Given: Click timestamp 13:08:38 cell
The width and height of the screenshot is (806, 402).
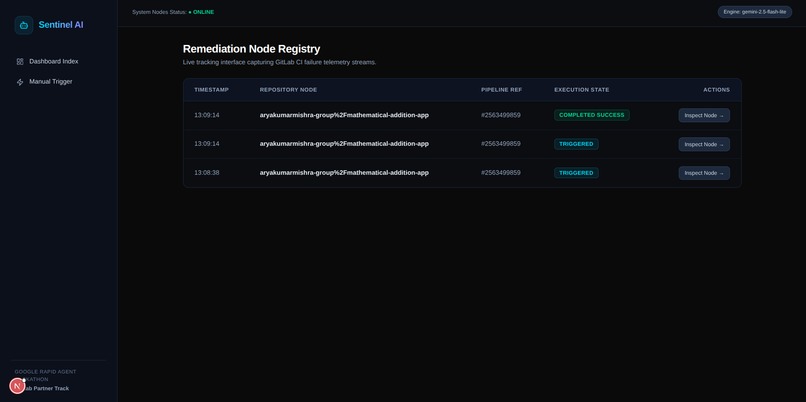Looking at the screenshot, I should pos(207,173).
